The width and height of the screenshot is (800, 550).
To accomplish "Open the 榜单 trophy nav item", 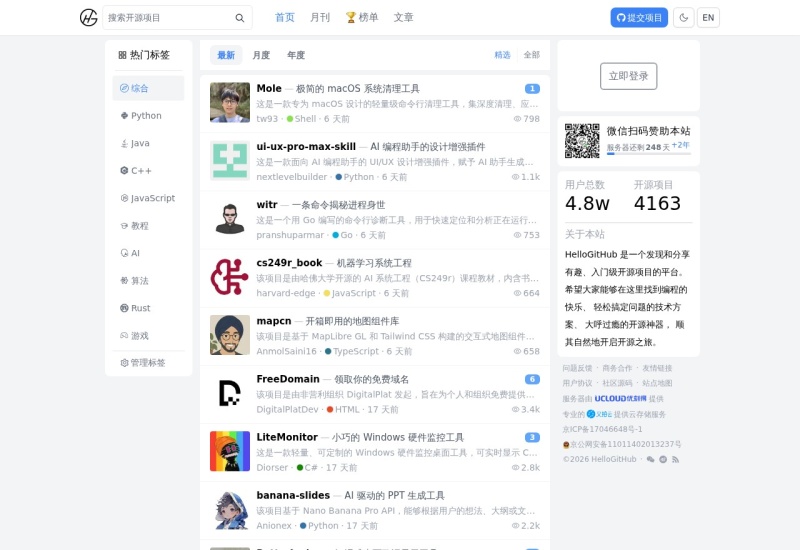I will 362,17.
